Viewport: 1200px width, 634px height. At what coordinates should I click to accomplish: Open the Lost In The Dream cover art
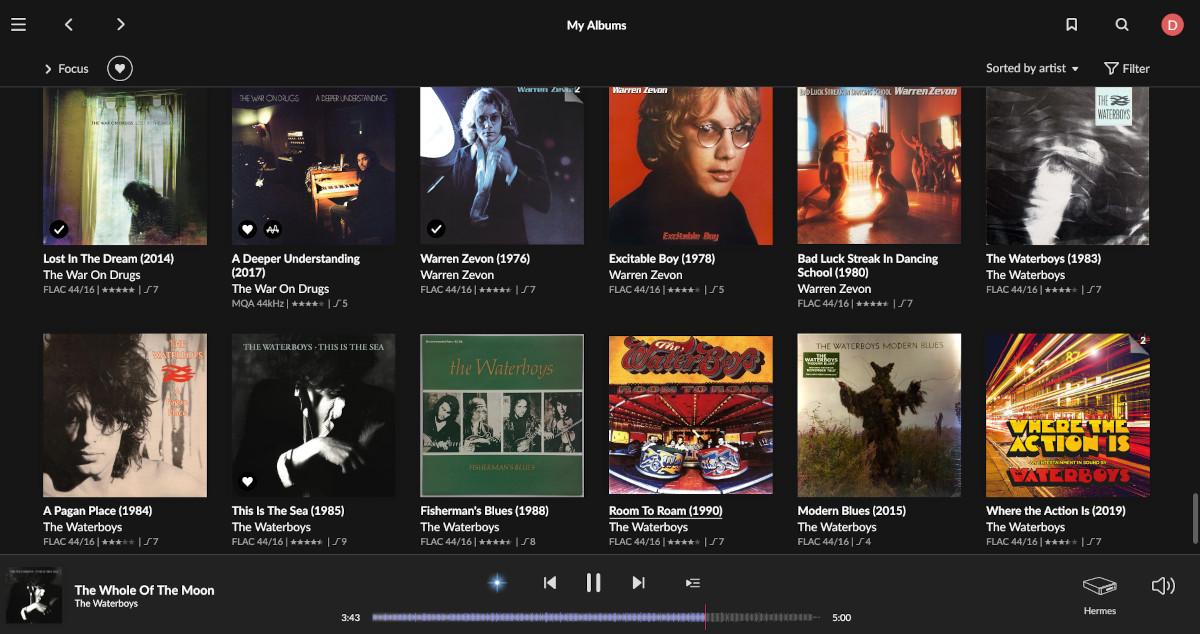[125, 166]
